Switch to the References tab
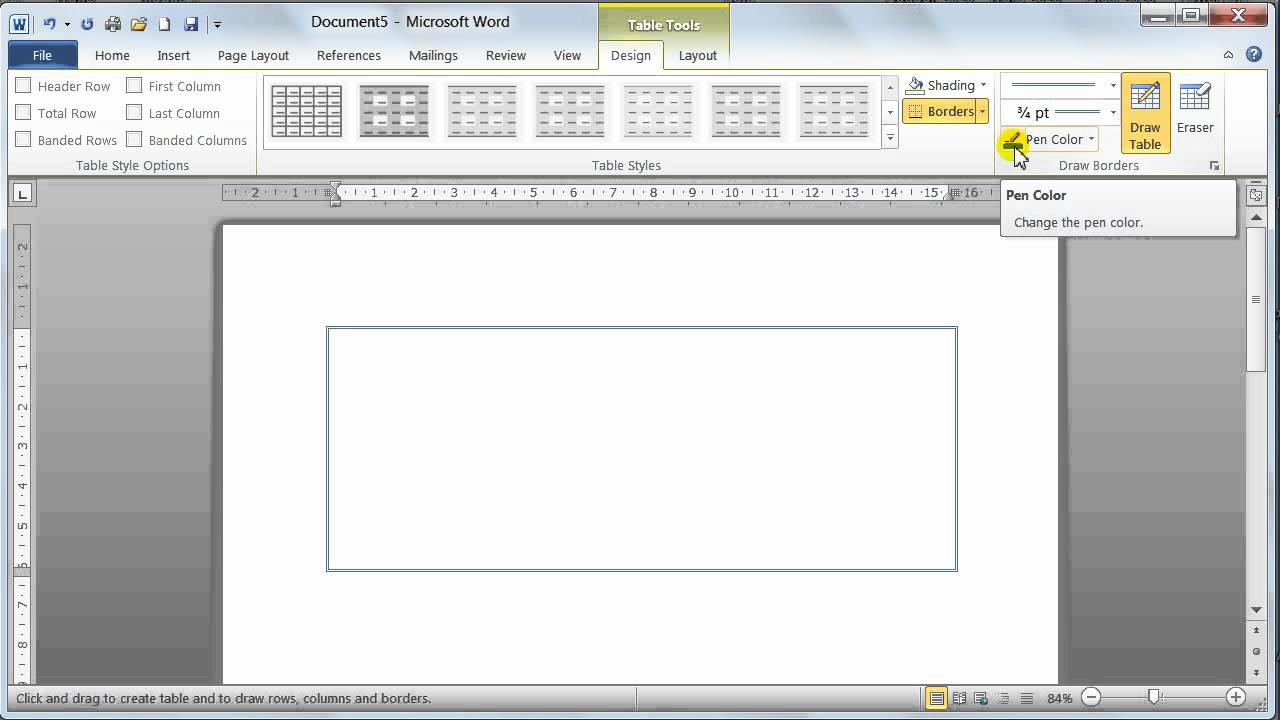Image resolution: width=1280 pixels, height=720 pixels. [349, 55]
